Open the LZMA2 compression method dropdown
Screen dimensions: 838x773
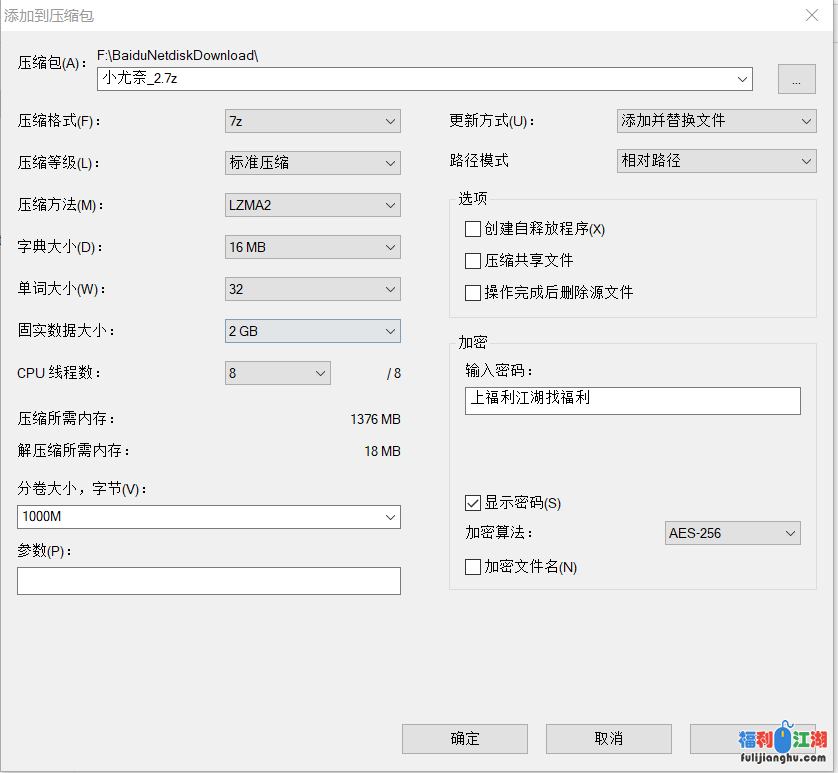click(x=312, y=205)
